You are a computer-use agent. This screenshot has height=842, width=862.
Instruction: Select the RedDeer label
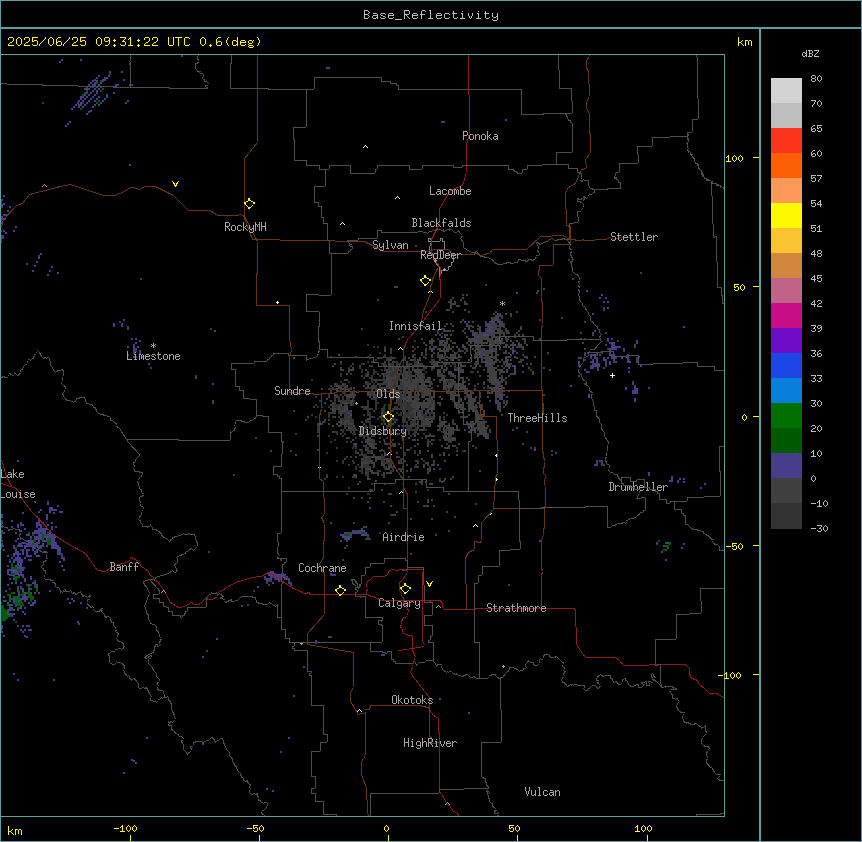click(x=441, y=255)
